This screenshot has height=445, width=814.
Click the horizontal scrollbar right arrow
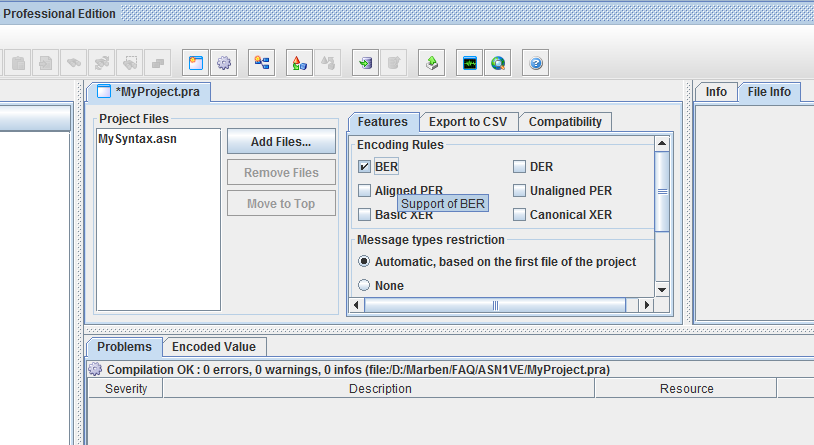click(646, 305)
